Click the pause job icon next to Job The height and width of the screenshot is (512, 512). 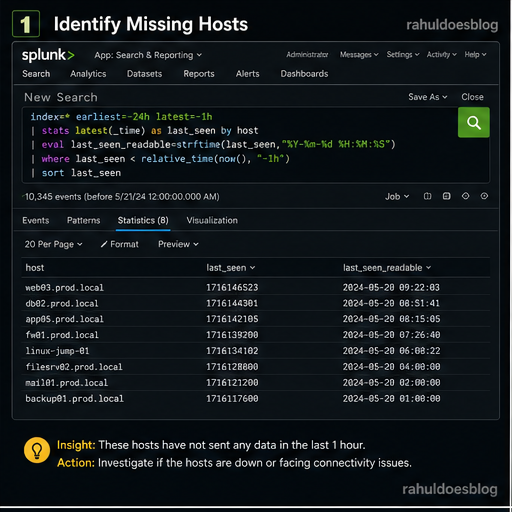(x=427, y=196)
